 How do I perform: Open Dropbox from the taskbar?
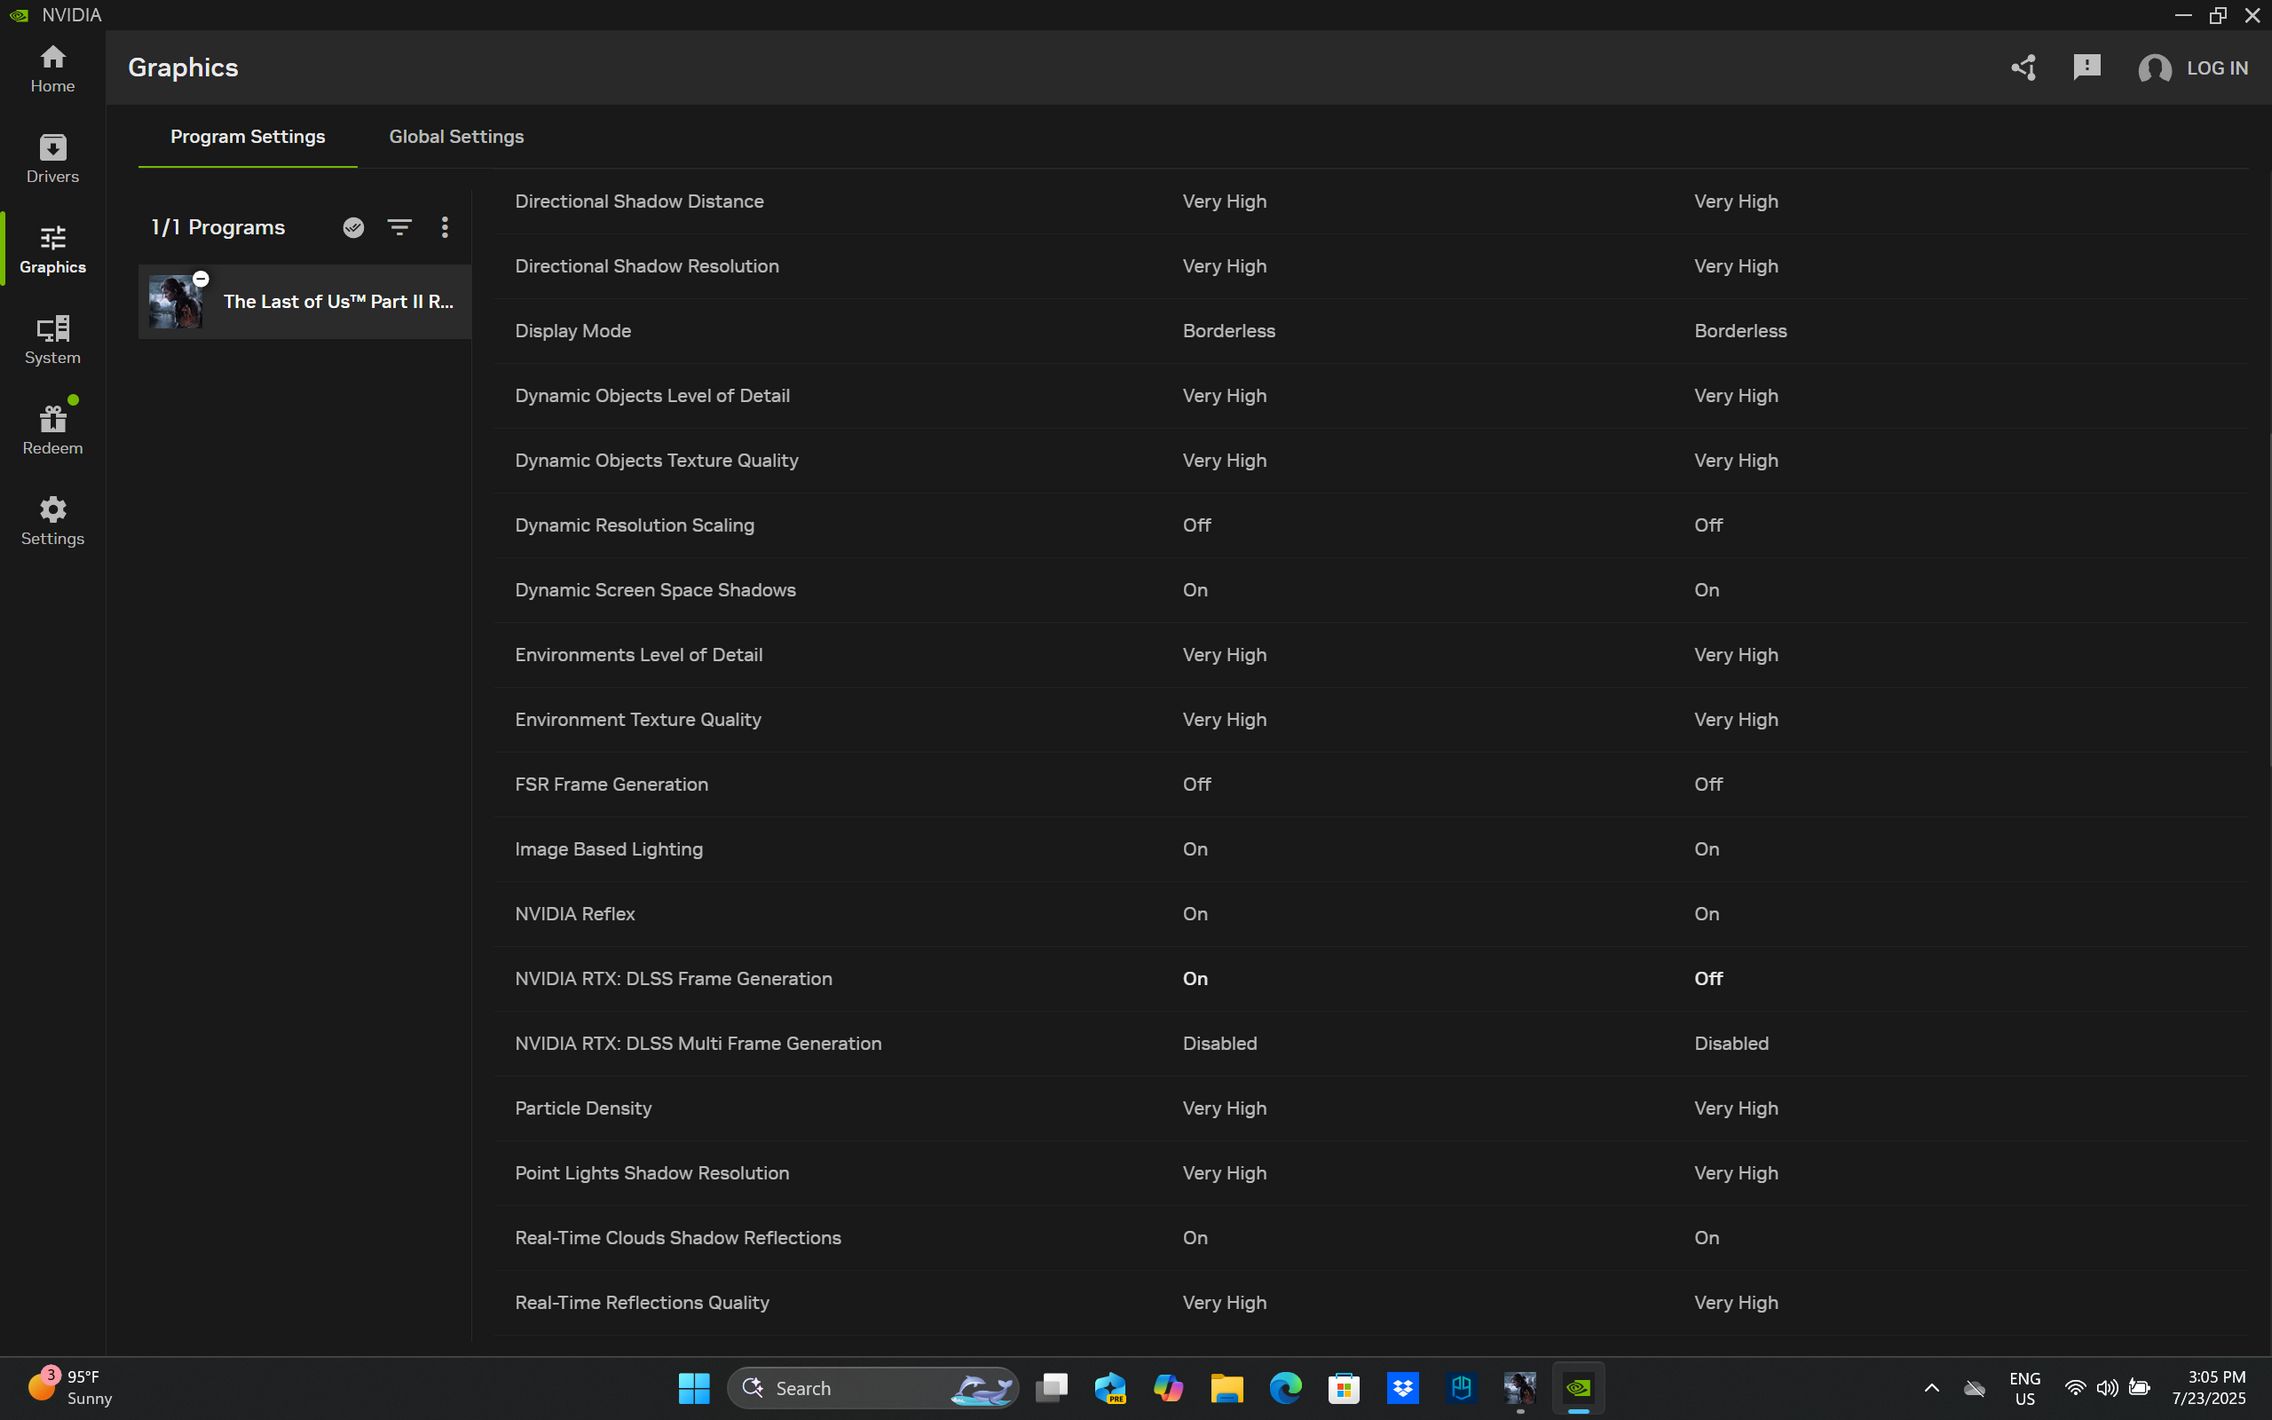1403,1388
